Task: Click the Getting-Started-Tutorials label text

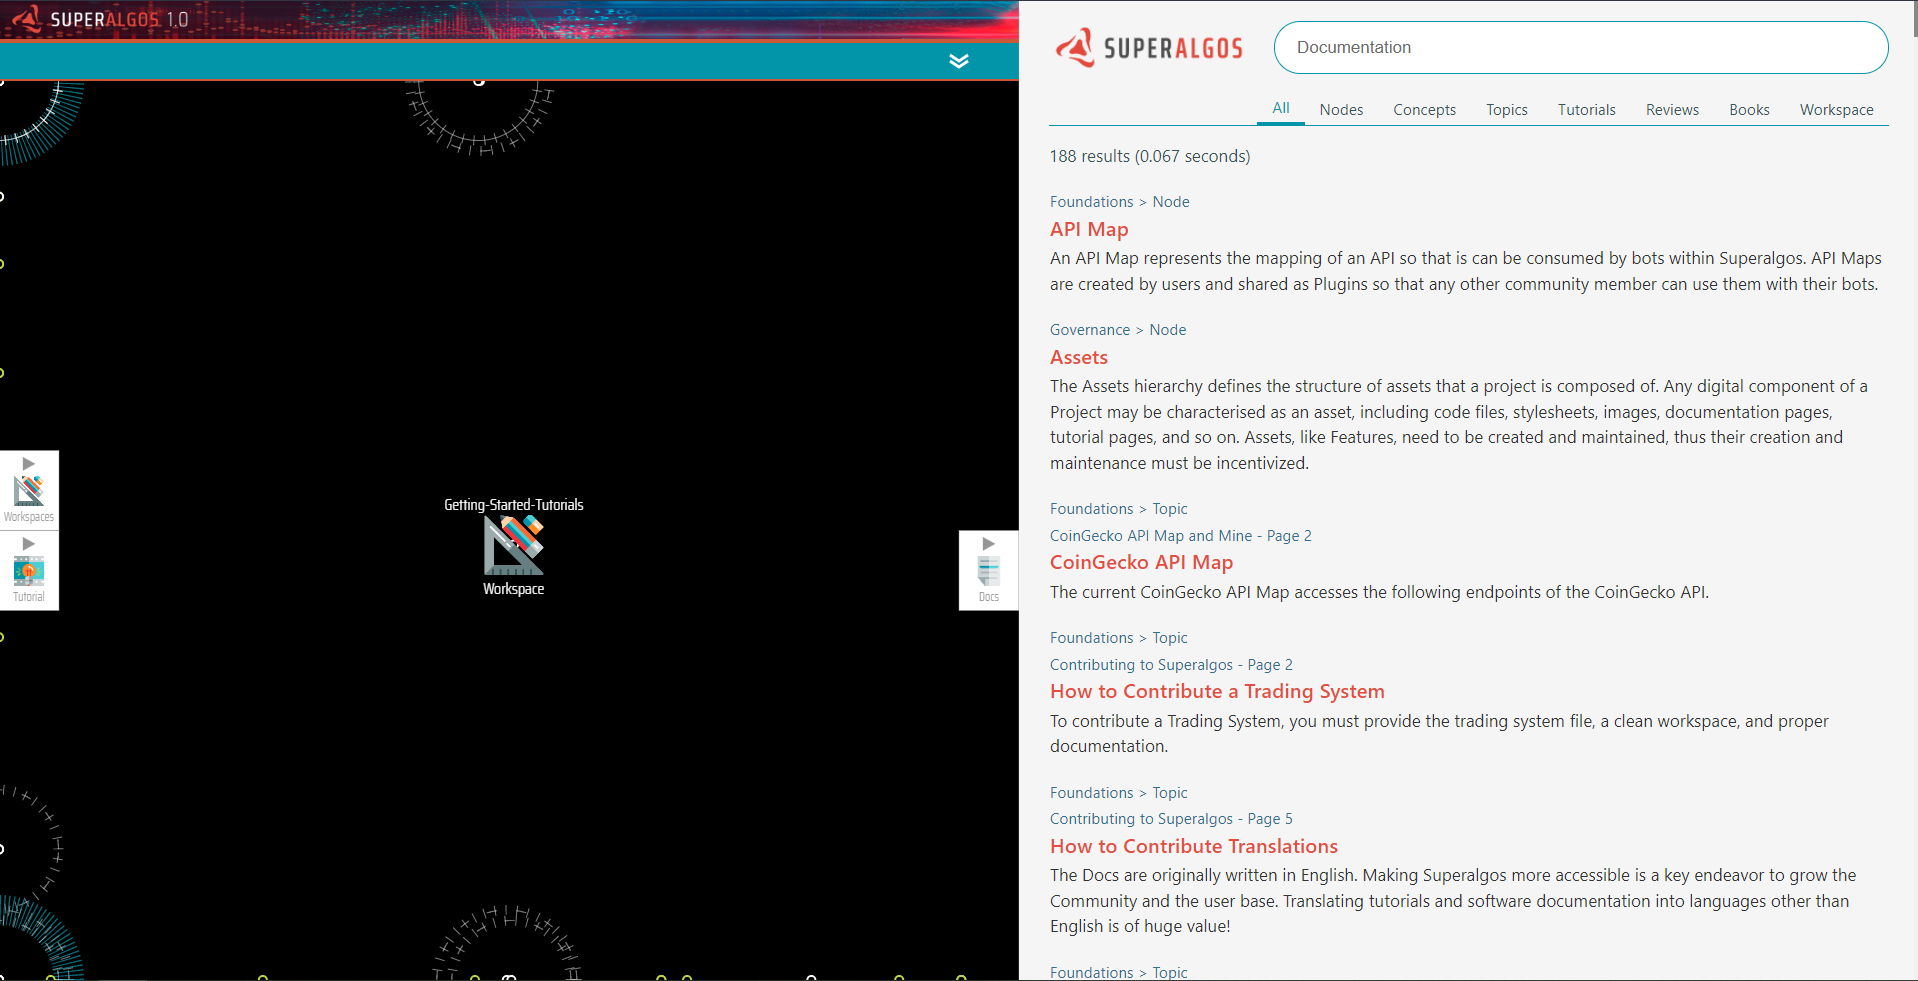Action: pyautogui.click(x=513, y=505)
